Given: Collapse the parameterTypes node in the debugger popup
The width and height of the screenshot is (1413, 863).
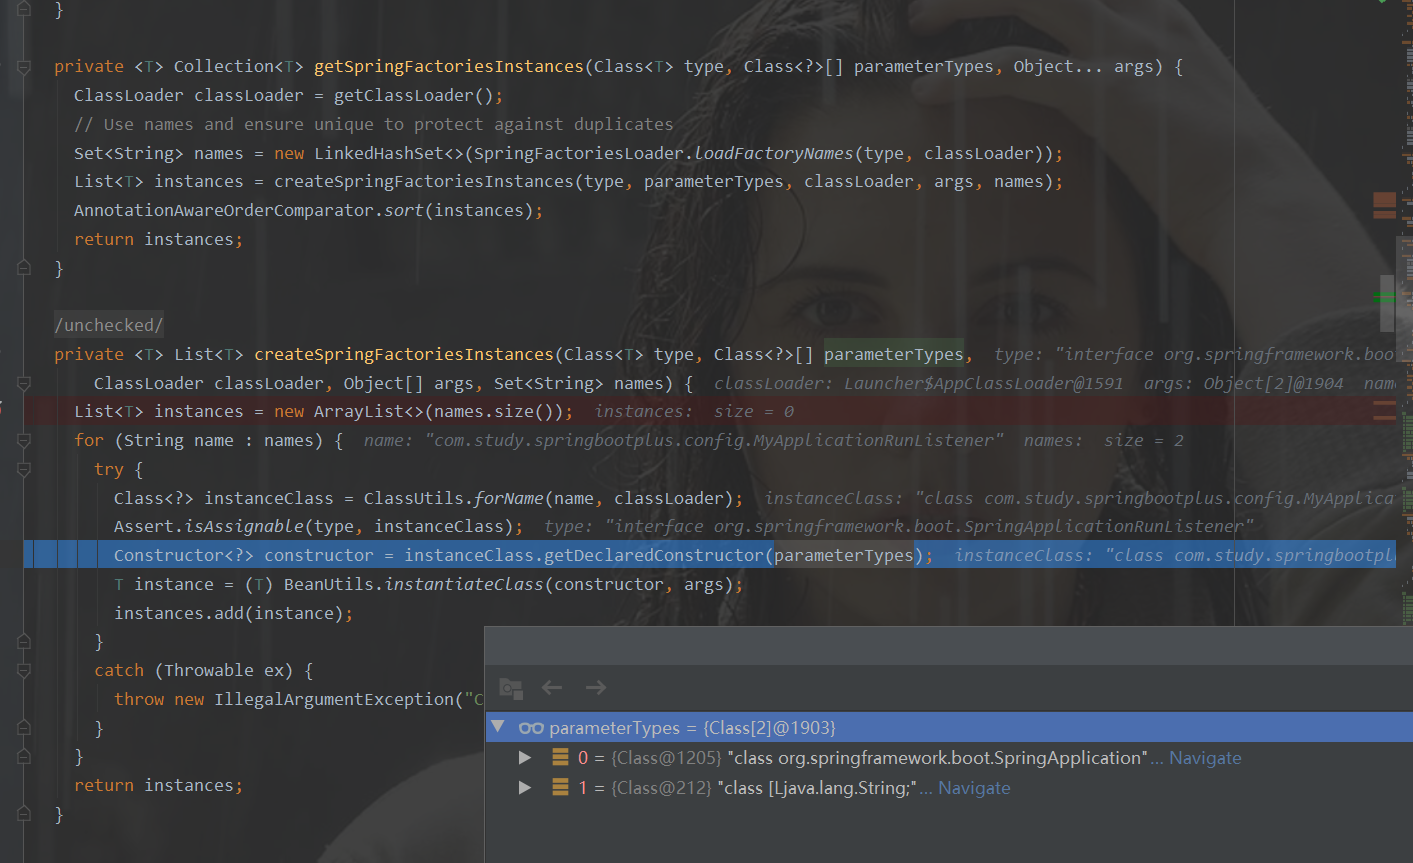Looking at the screenshot, I should [497, 727].
